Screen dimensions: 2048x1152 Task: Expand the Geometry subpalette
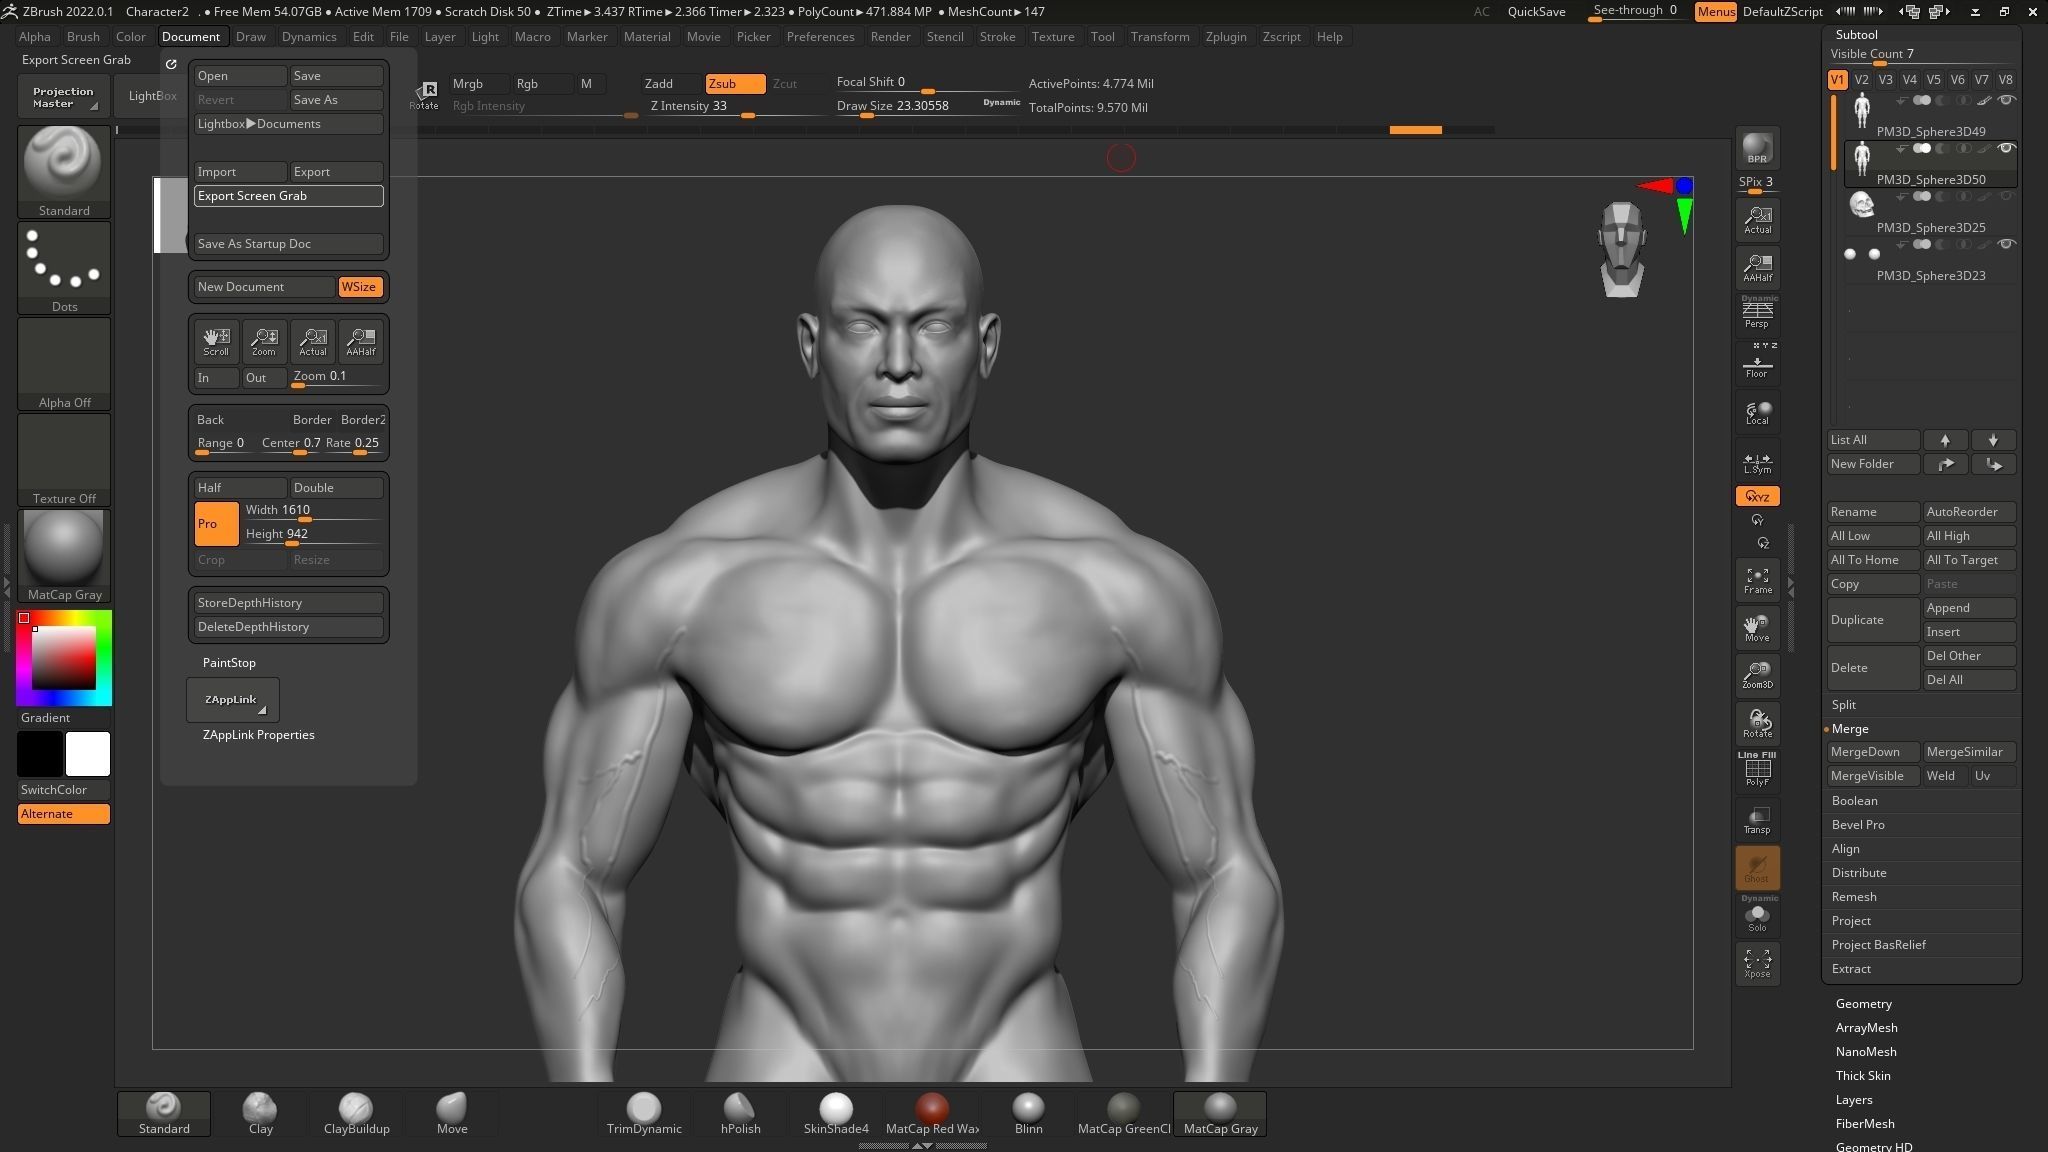click(x=1863, y=1004)
